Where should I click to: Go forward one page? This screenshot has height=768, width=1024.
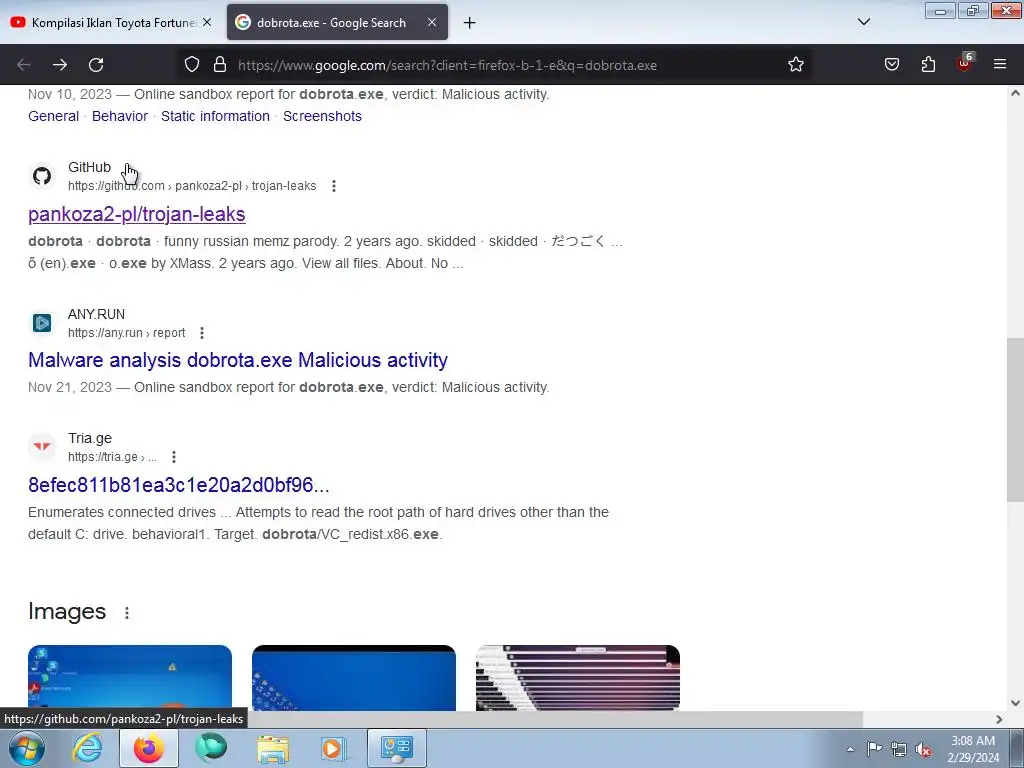pos(60,65)
